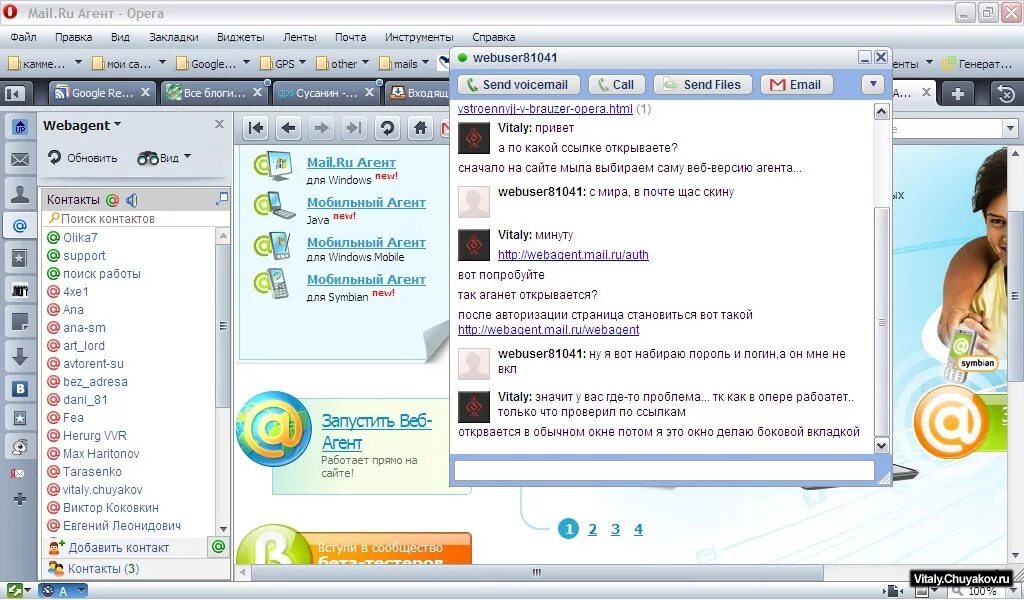
Task: Expand the Webagent panel title dropdown
Action: pyautogui.click(x=82, y=125)
